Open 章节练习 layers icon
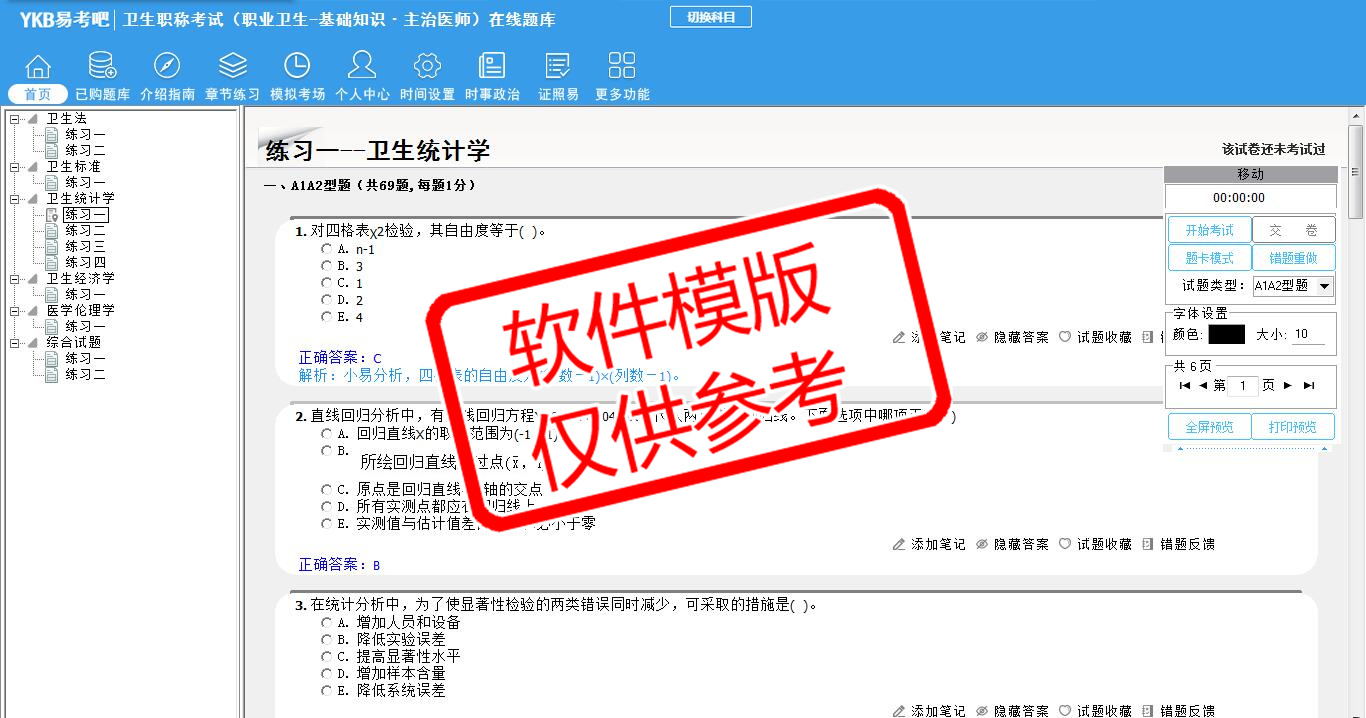Screen dimensions: 1366x718 (x=232, y=67)
